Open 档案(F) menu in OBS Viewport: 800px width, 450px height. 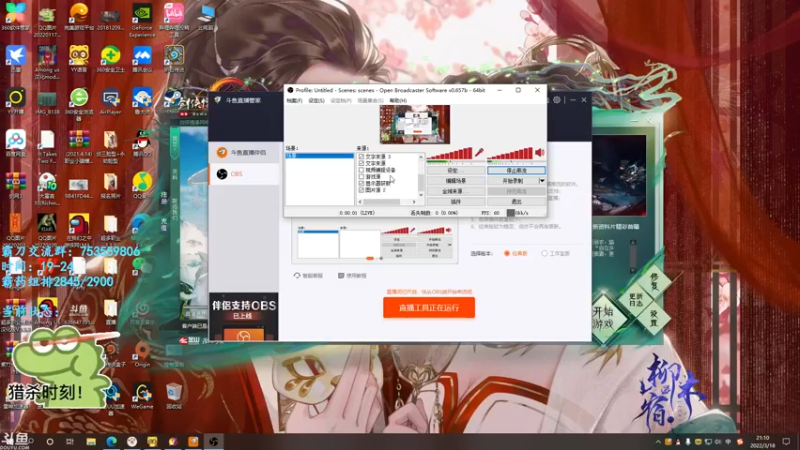(x=294, y=101)
